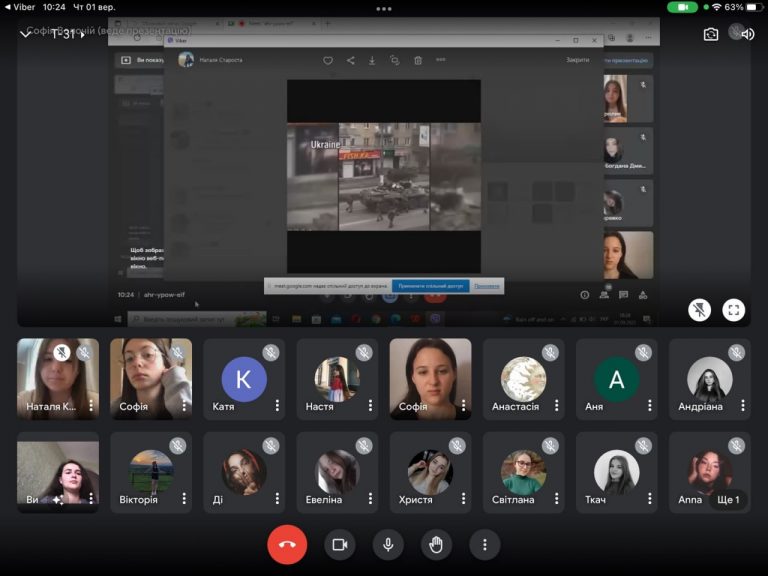This screenshot has width=768, height=576.
Task: Open options menu on Катя's tile
Action: [277, 405]
